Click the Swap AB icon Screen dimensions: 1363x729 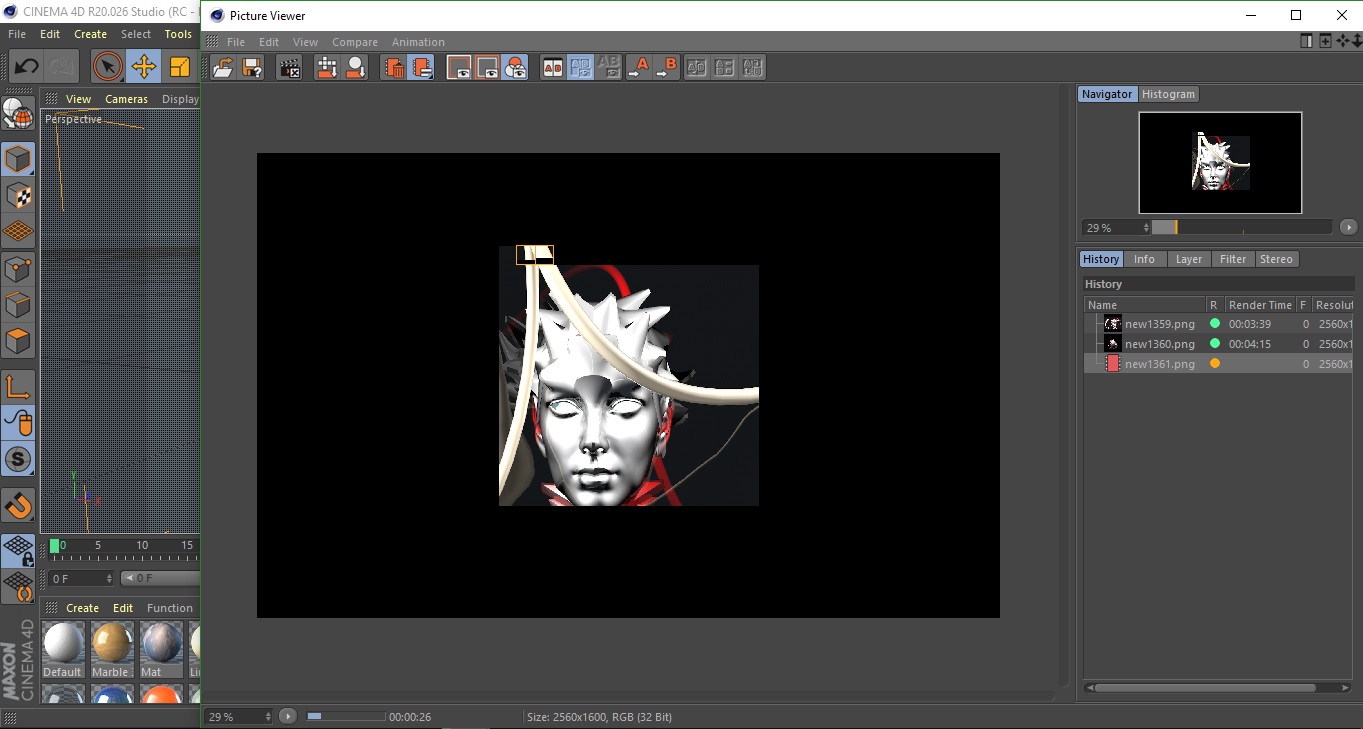pyautogui.click(x=697, y=68)
